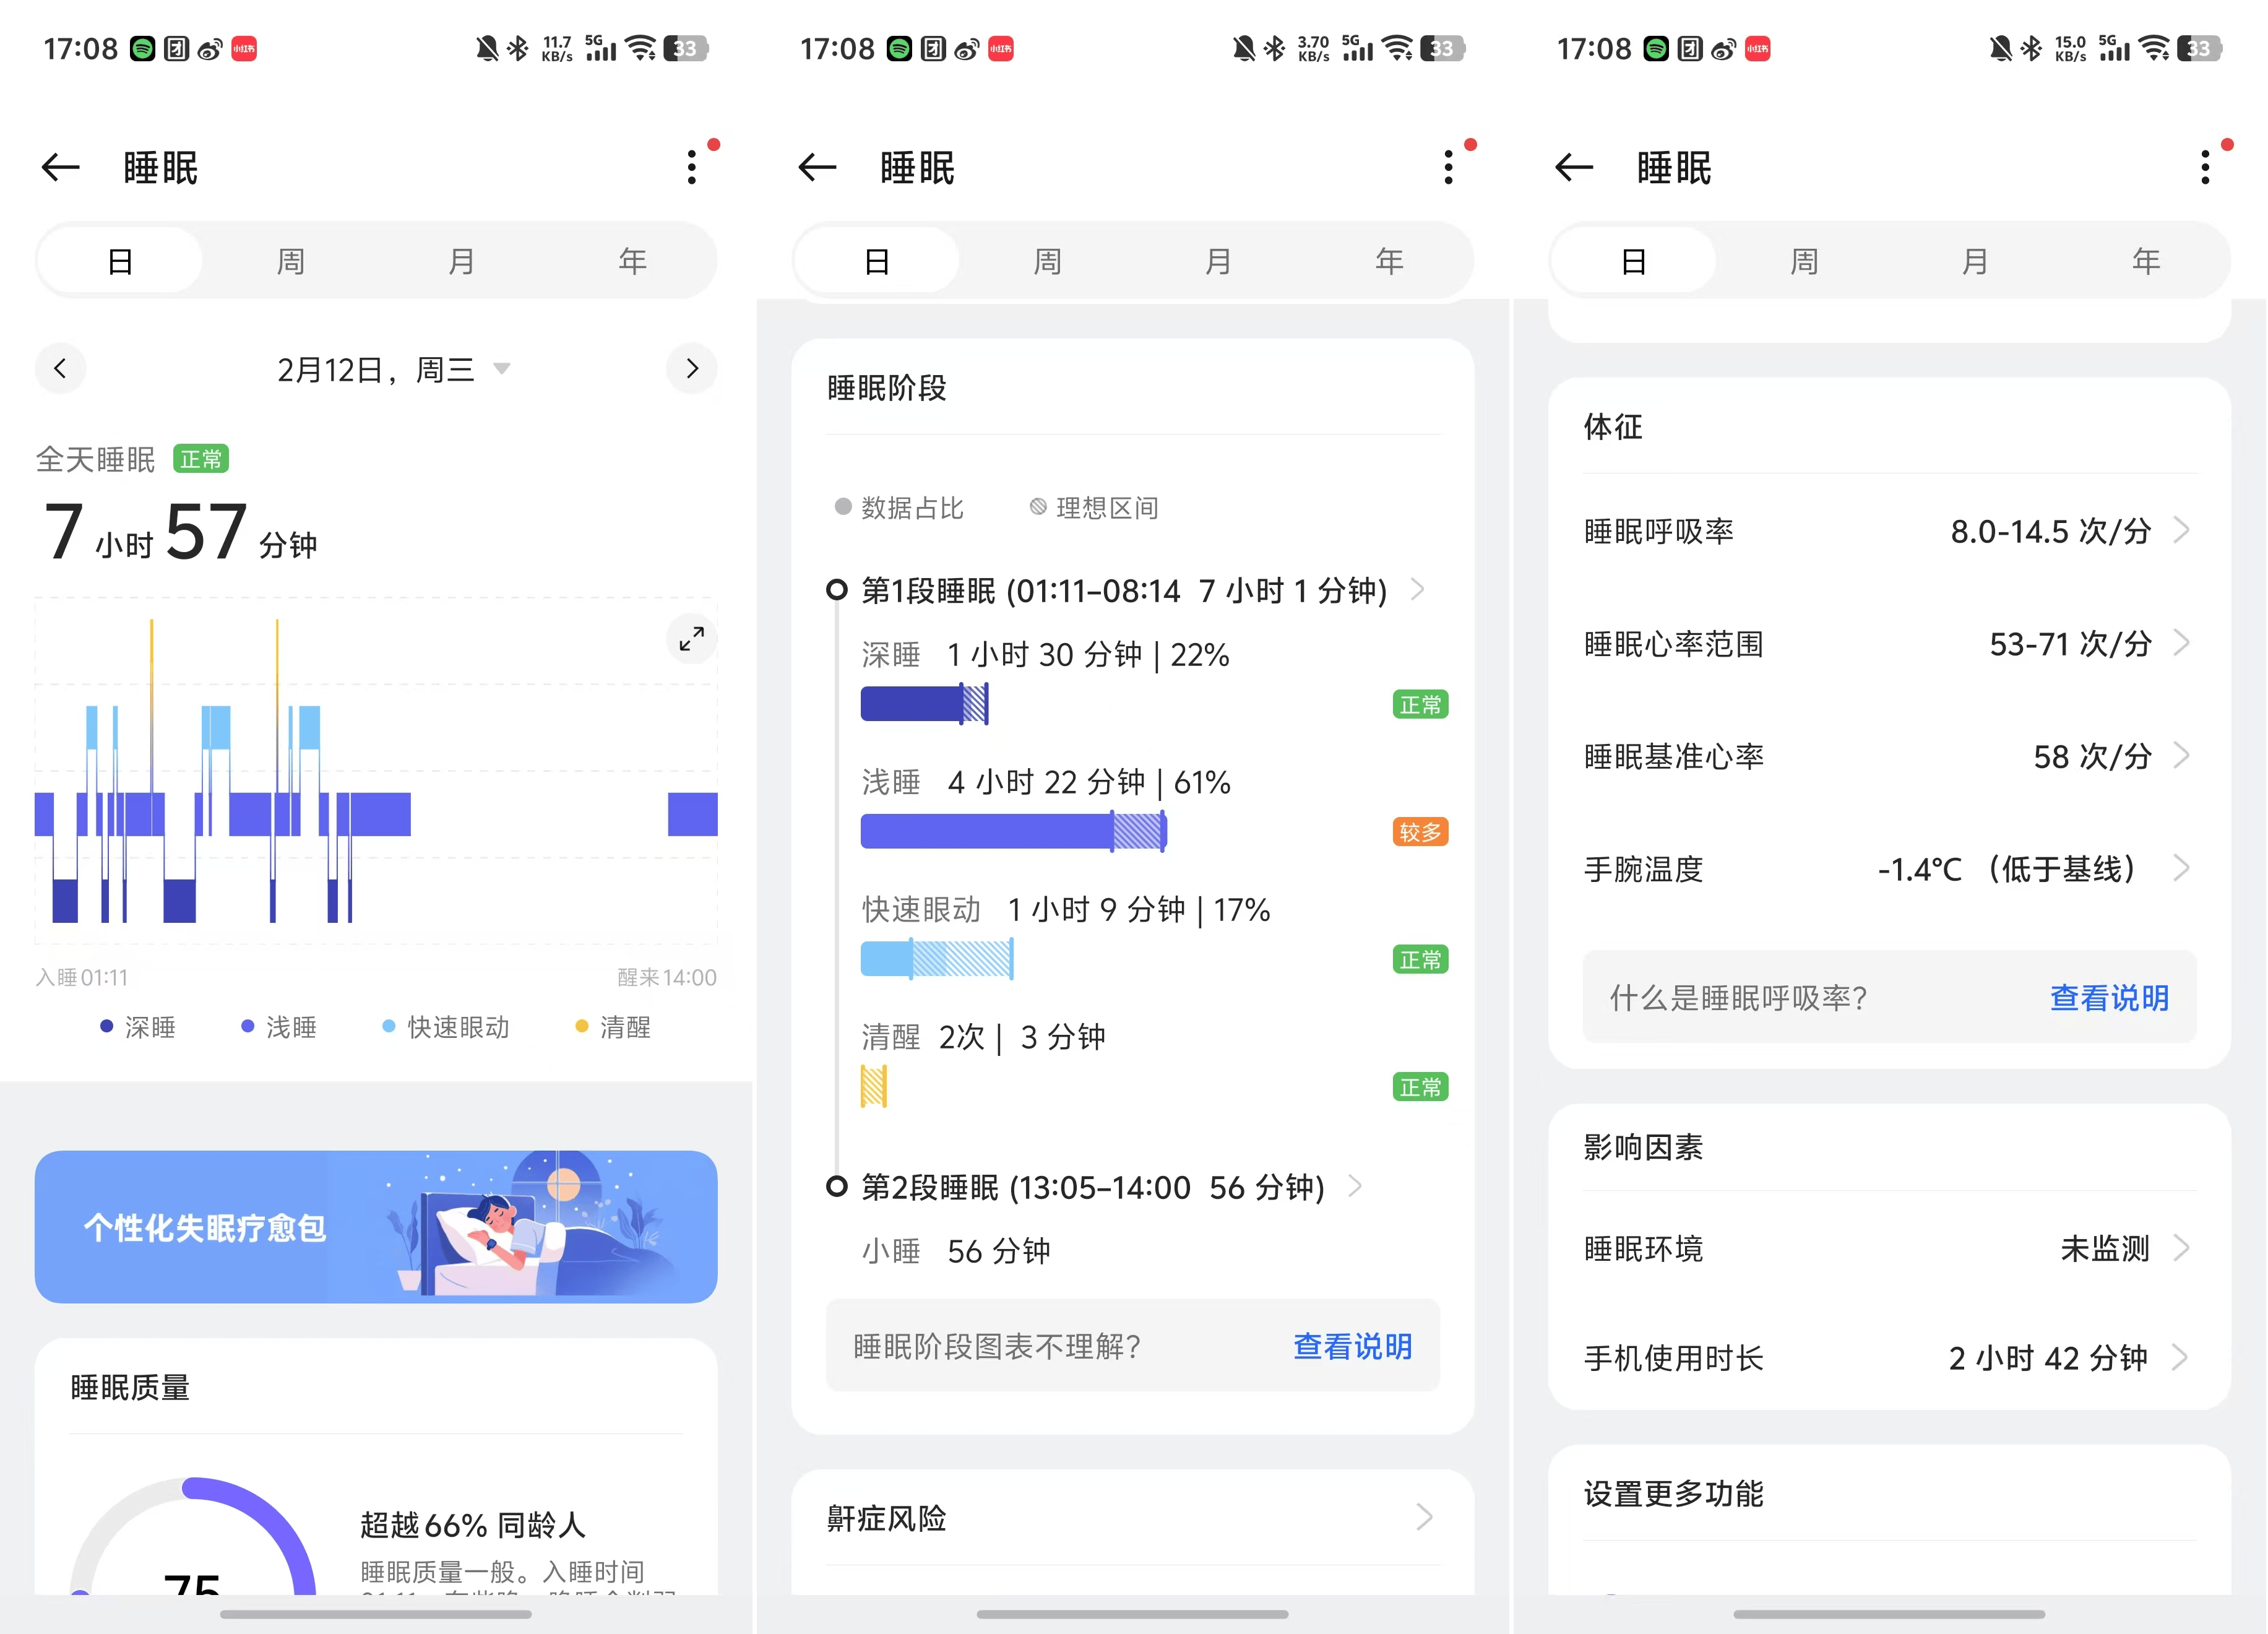Viewport: 2268px width, 1634px height.
Task: Select 年 tab on right screen
Action: [2145, 262]
